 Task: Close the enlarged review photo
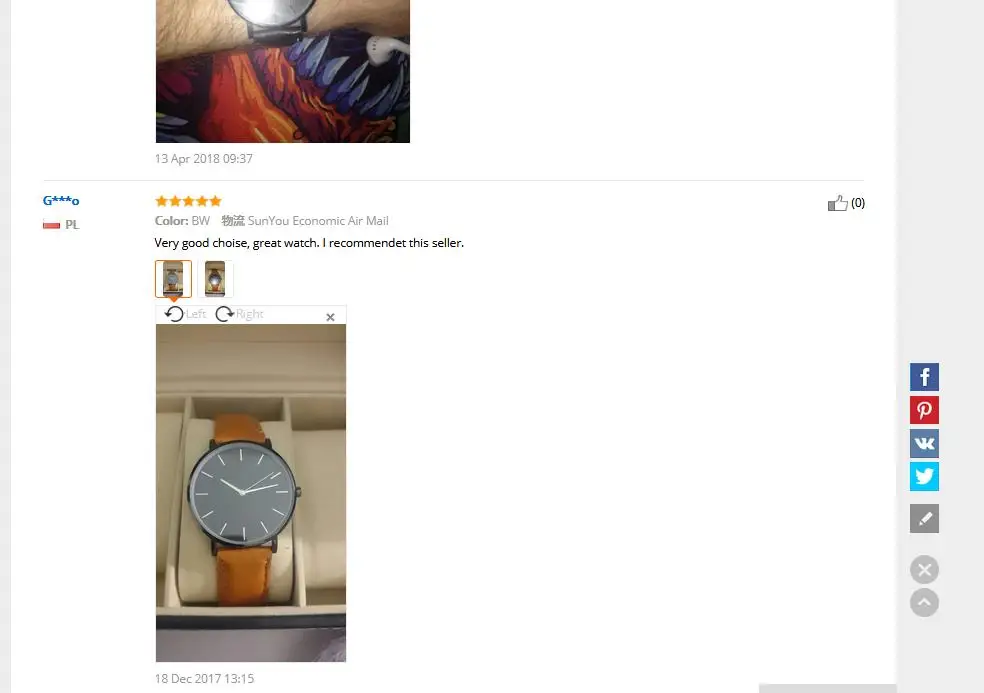click(330, 317)
